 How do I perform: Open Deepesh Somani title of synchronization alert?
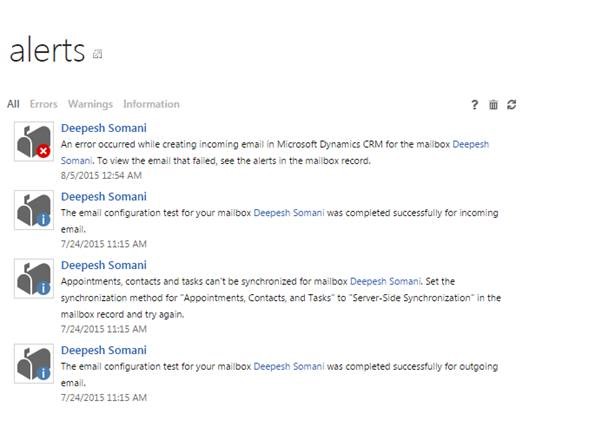coord(103,265)
